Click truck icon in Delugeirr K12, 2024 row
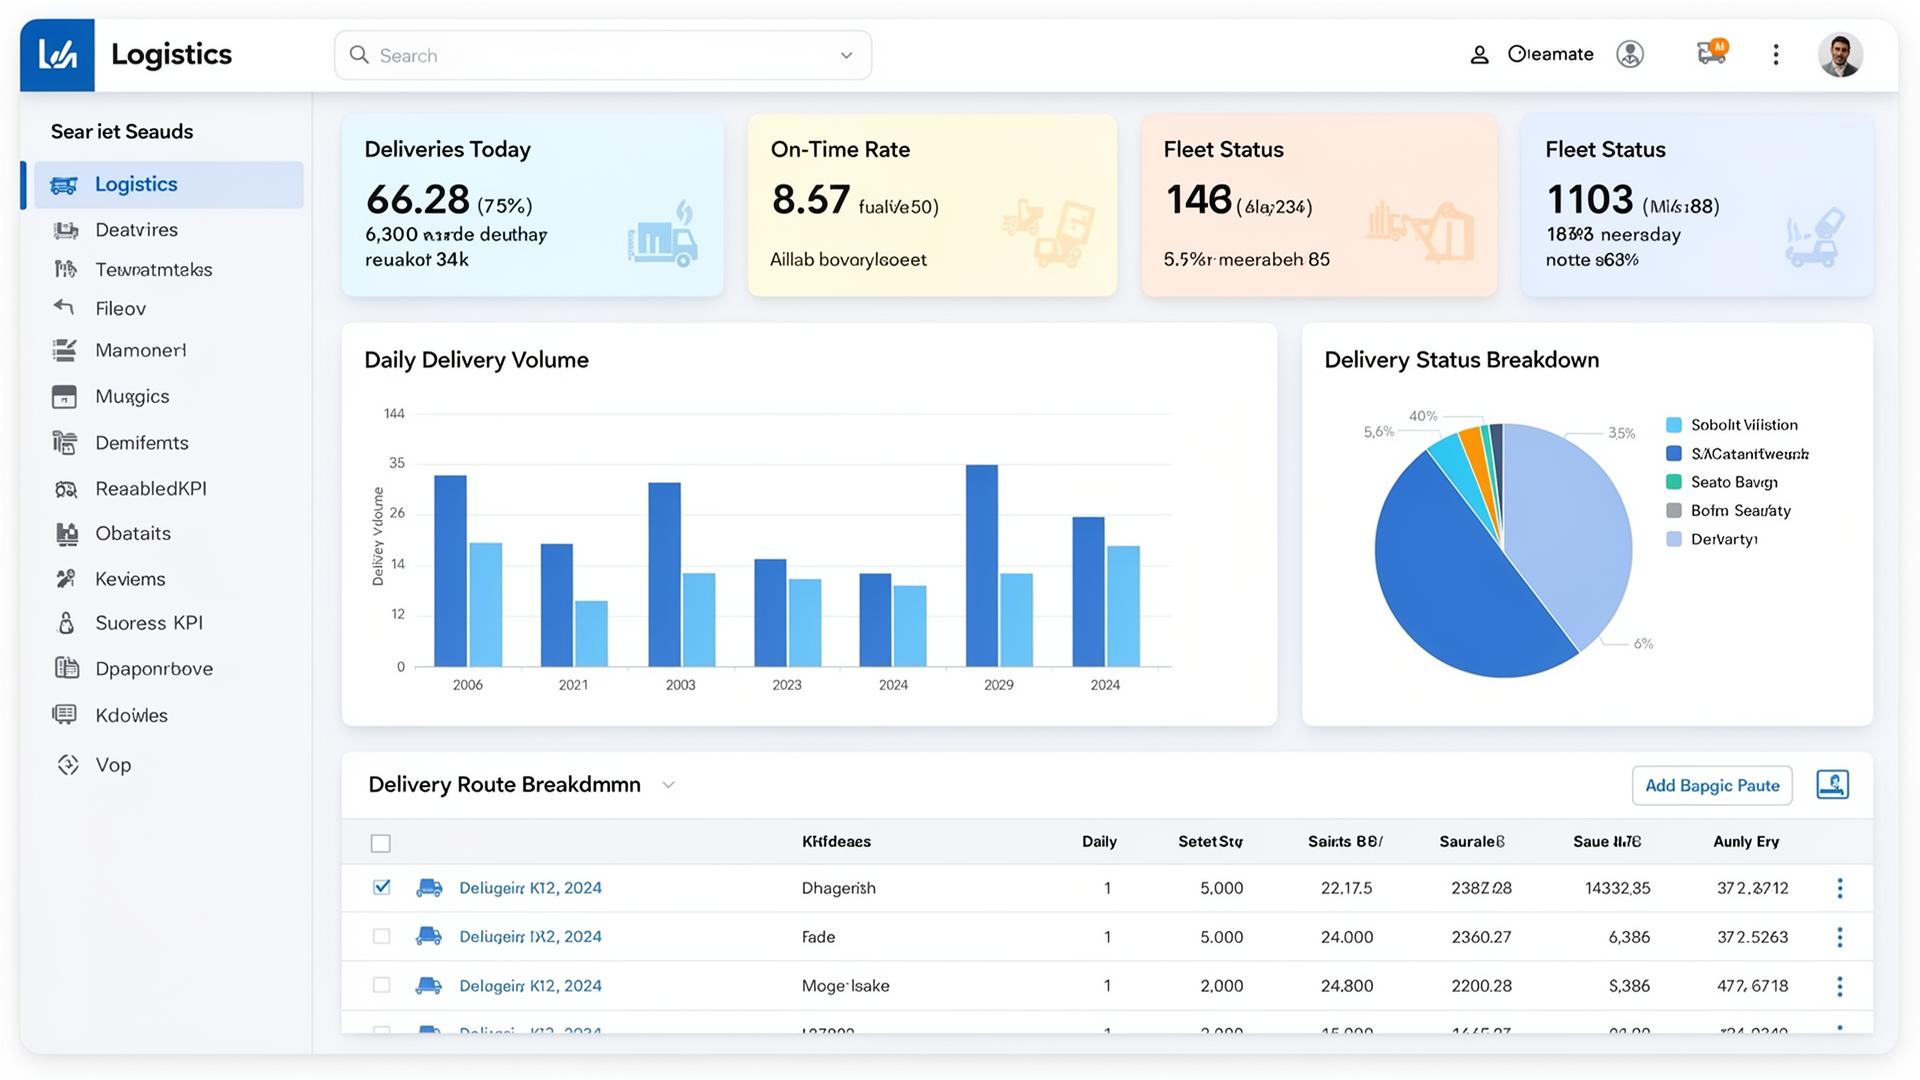 (x=429, y=888)
